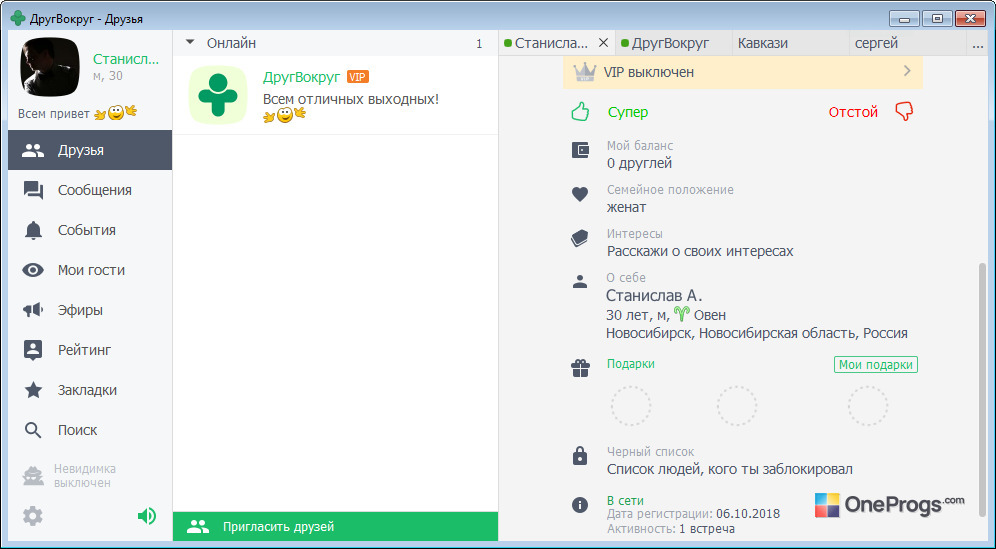
Task: Toggle Невидимка invisible mode
Action: (69, 476)
